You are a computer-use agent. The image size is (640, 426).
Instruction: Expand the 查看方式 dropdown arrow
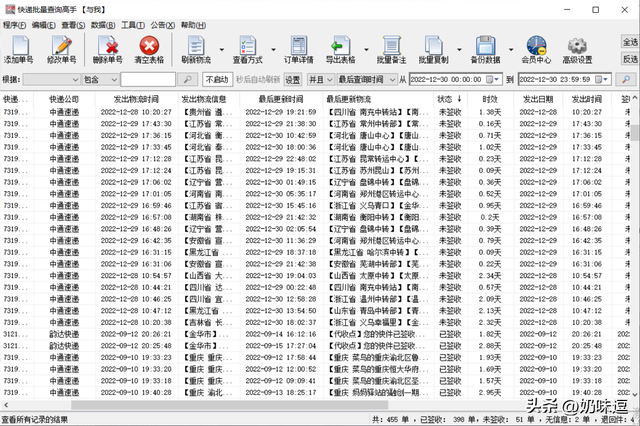(x=273, y=49)
